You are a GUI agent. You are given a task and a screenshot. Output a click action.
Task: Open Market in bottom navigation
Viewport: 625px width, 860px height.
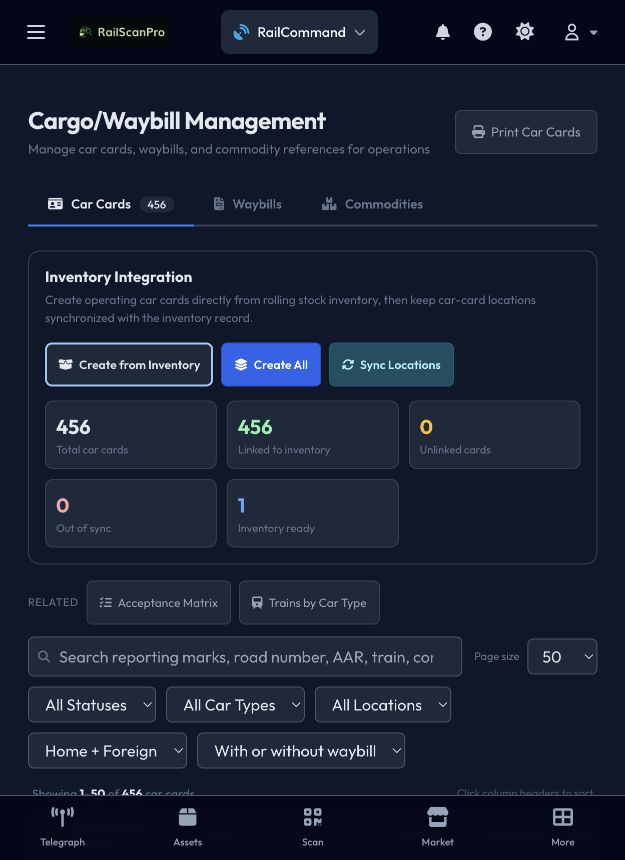pyautogui.click(x=438, y=827)
